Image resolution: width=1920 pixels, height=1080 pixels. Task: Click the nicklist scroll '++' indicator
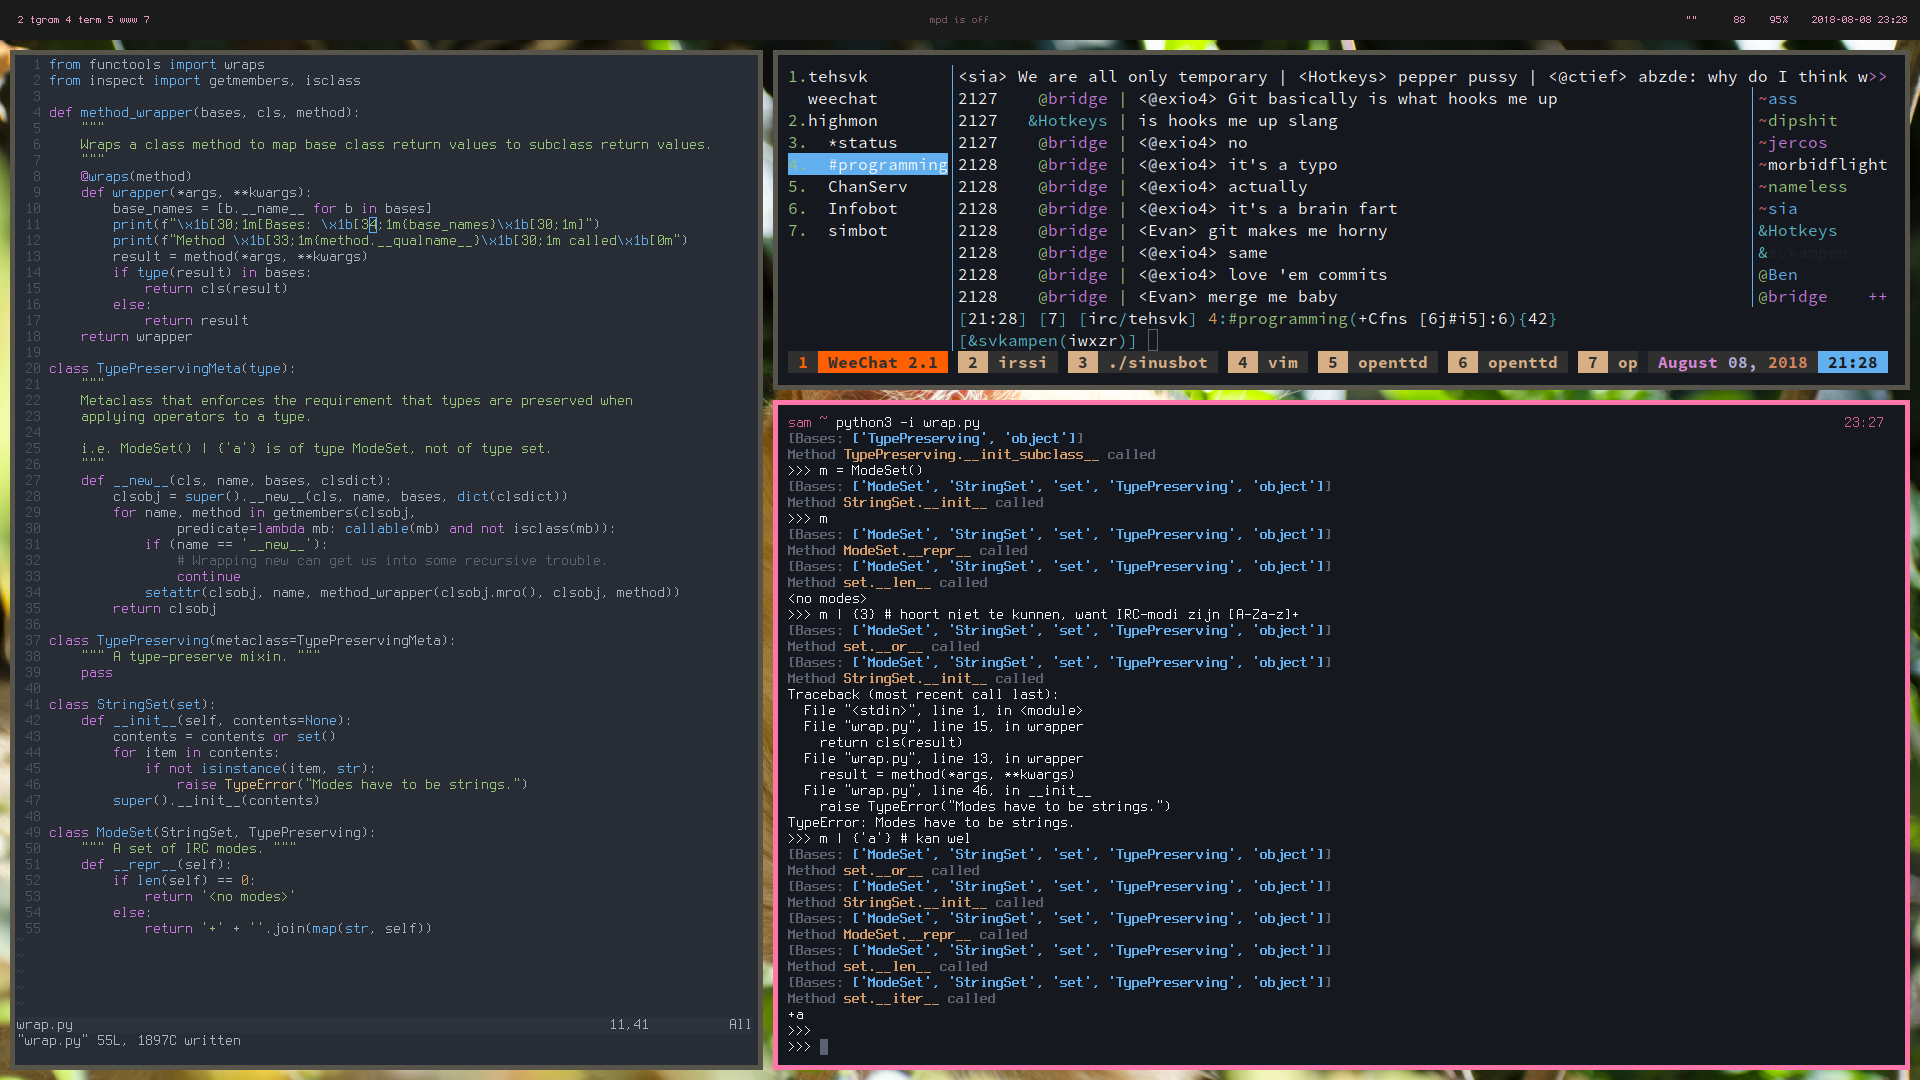1877,297
